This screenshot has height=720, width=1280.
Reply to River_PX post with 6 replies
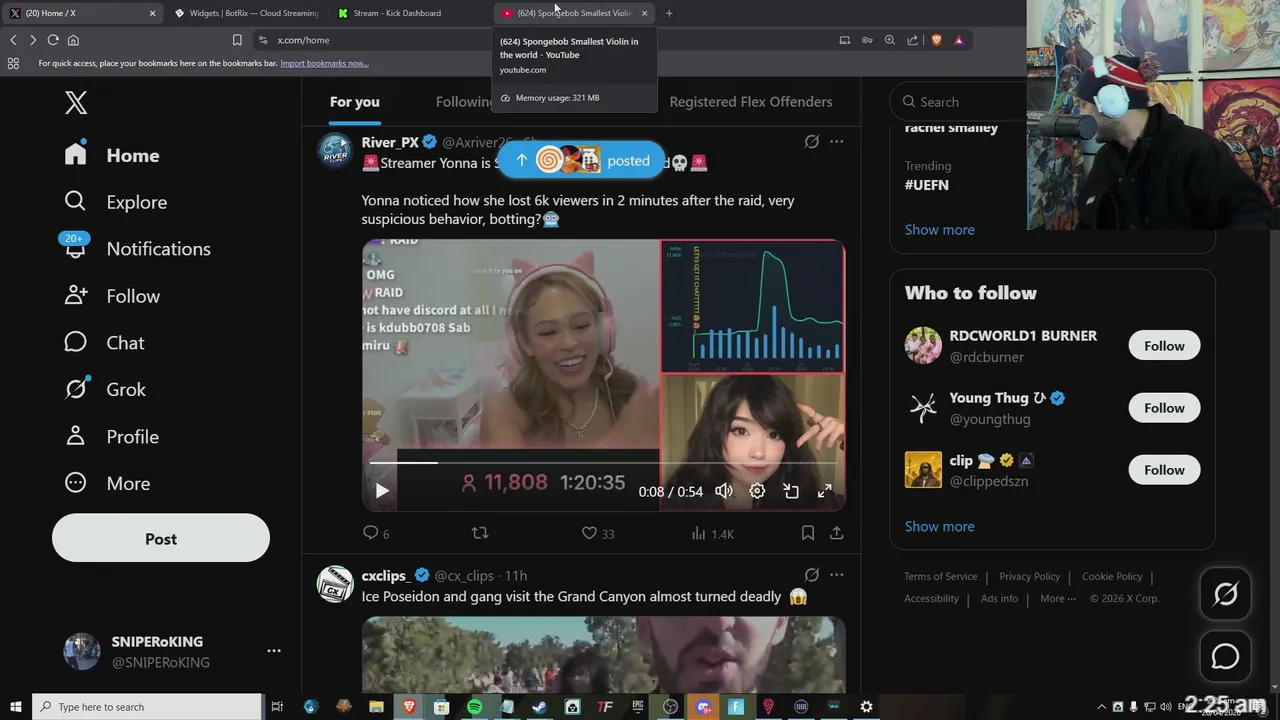pyautogui.click(x=376, y=534)
